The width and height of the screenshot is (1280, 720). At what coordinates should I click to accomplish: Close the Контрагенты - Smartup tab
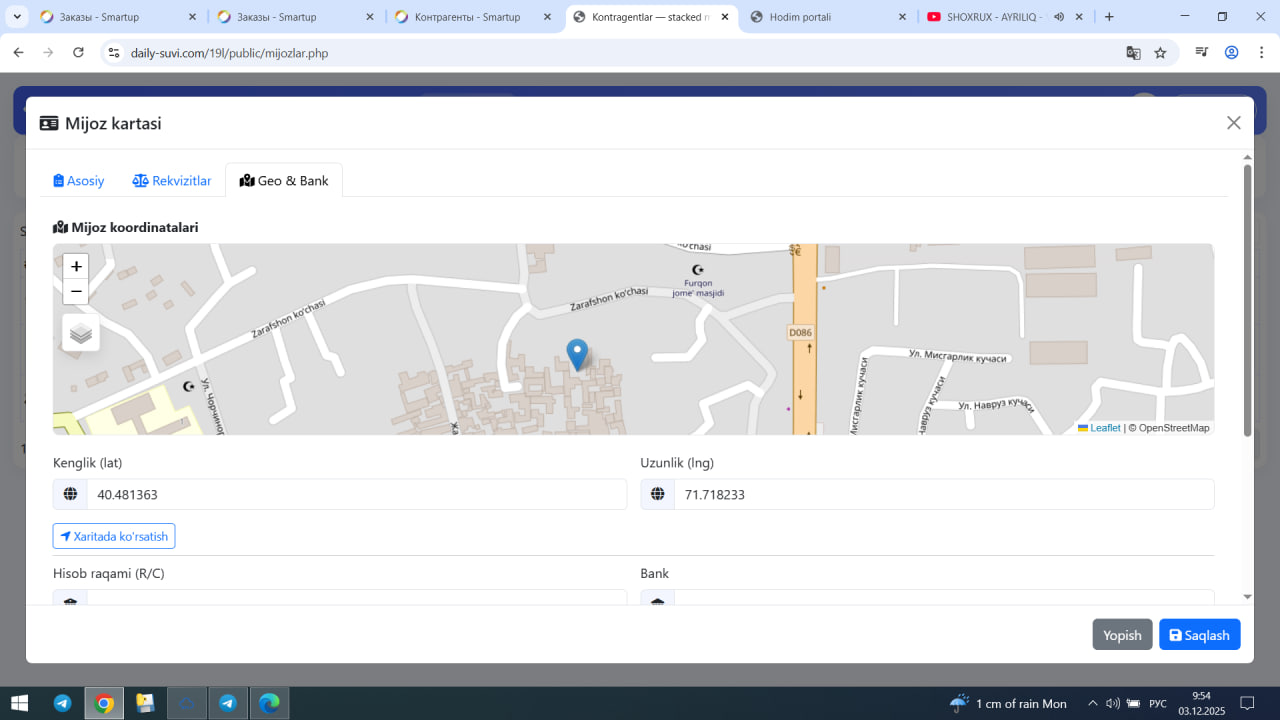tap(547, 17)
